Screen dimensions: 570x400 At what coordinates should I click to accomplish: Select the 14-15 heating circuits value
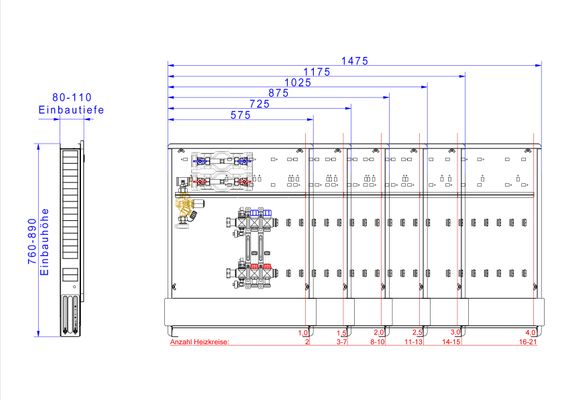451,342
